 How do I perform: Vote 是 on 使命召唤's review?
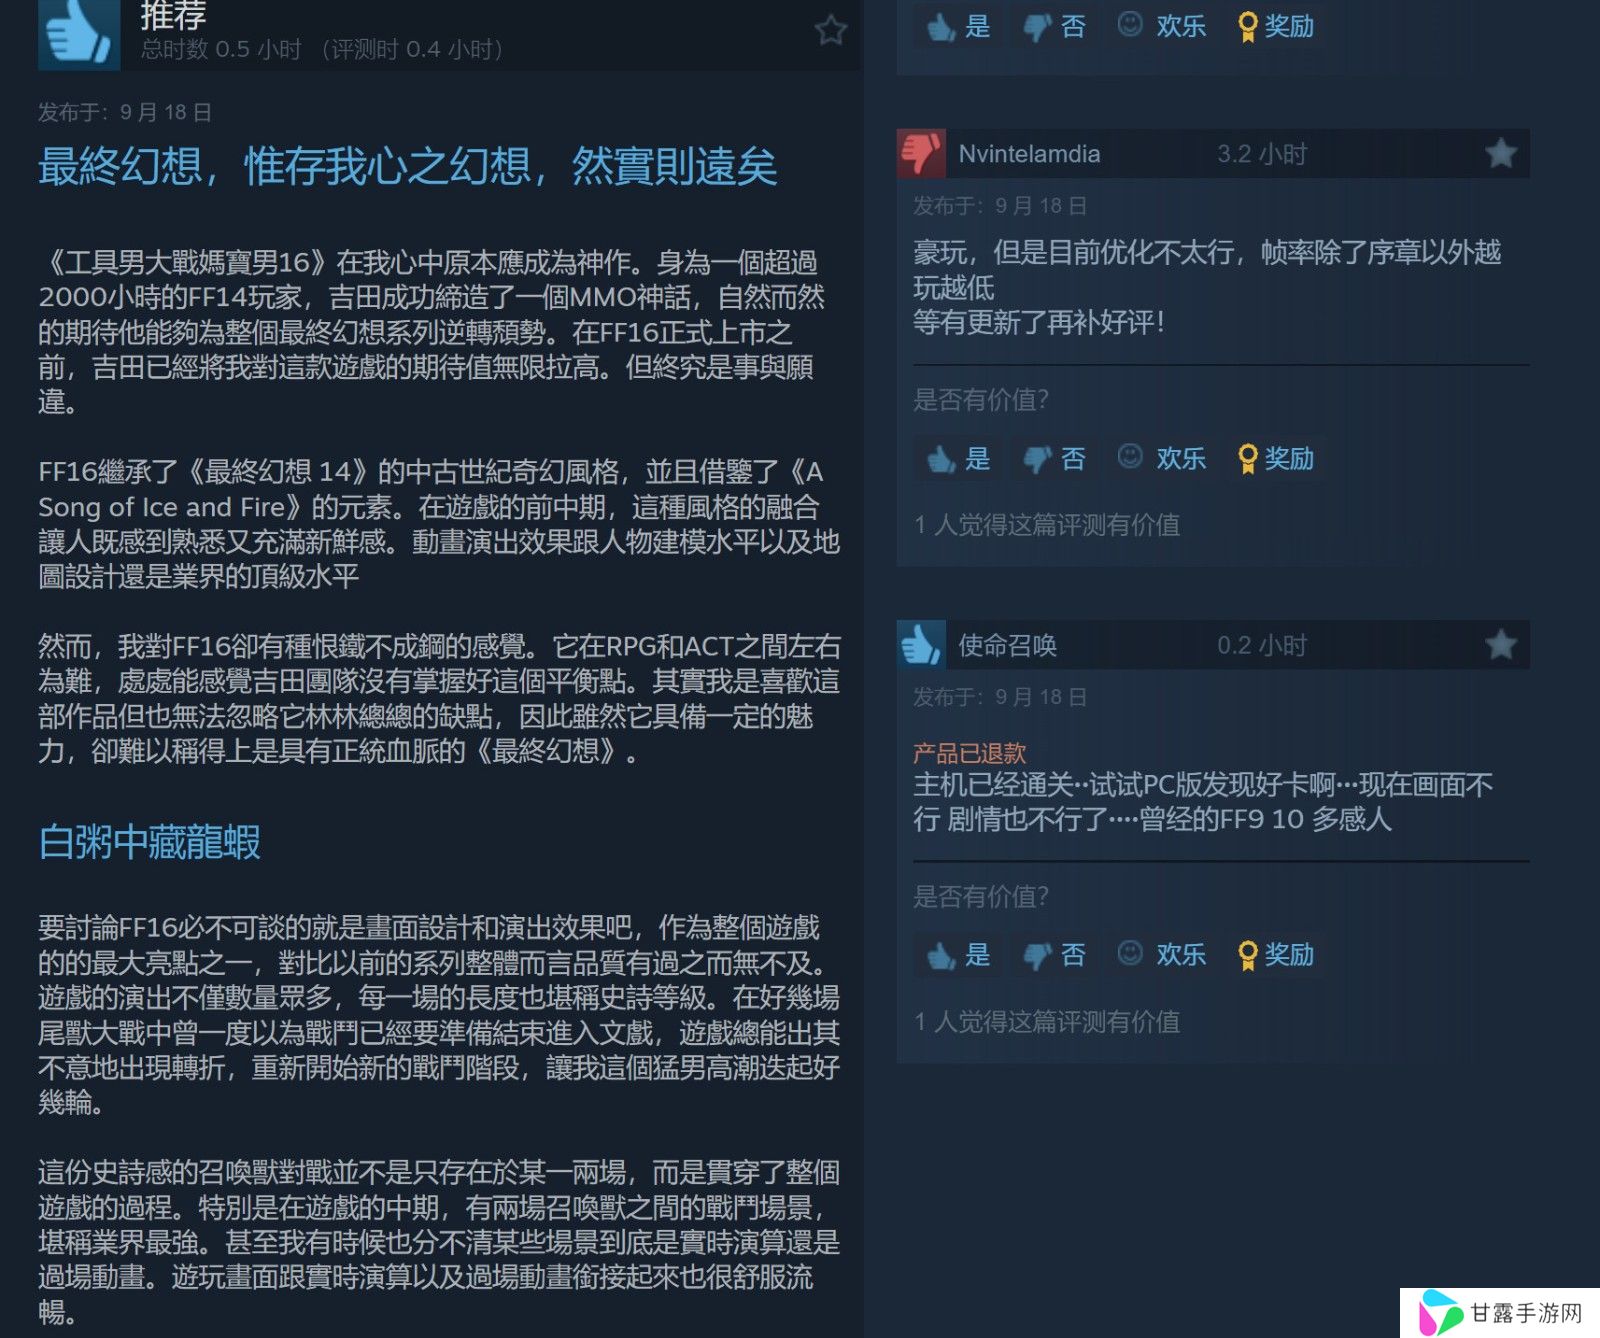point(958,955)
